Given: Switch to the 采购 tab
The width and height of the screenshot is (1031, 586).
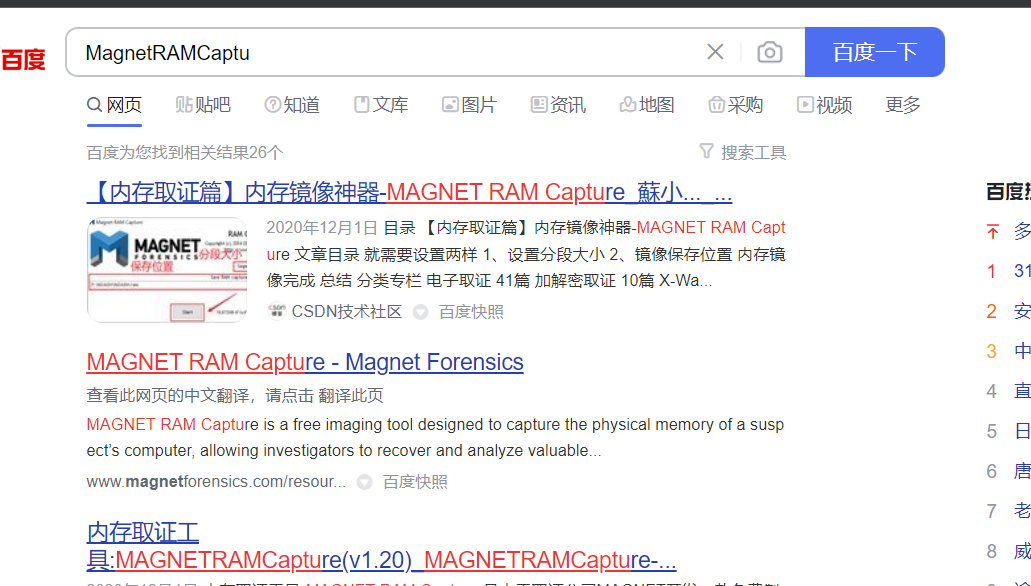Looking at the screenshot, I should point(736,105).
